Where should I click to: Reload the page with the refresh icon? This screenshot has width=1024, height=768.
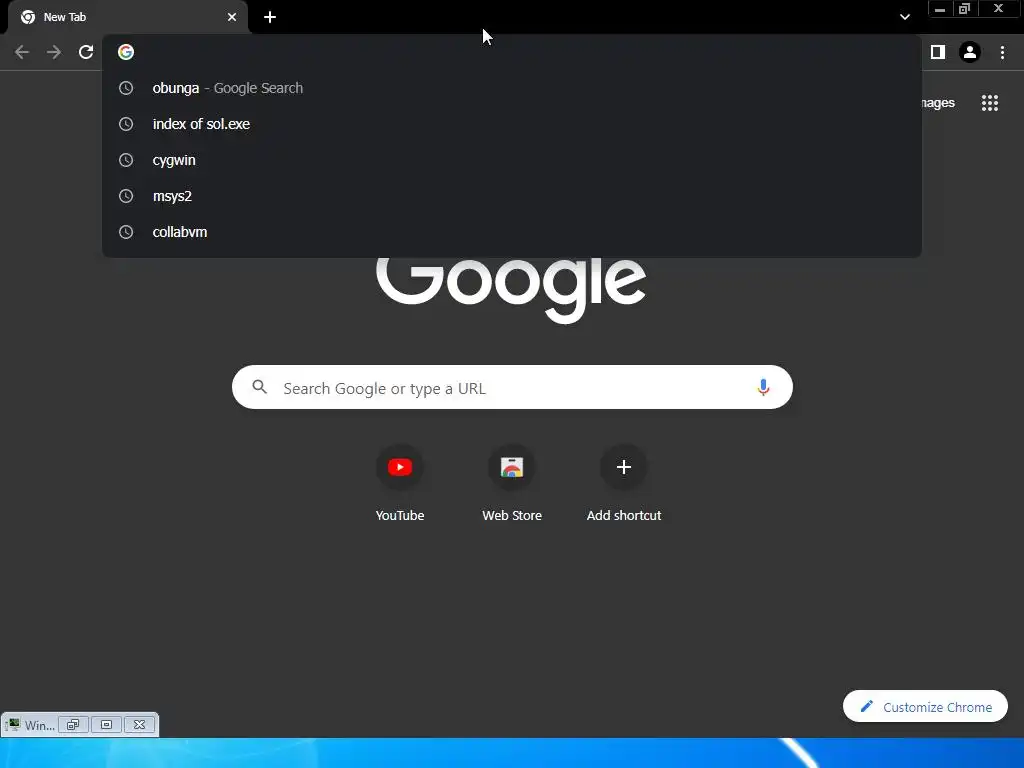tap(86, 52)
